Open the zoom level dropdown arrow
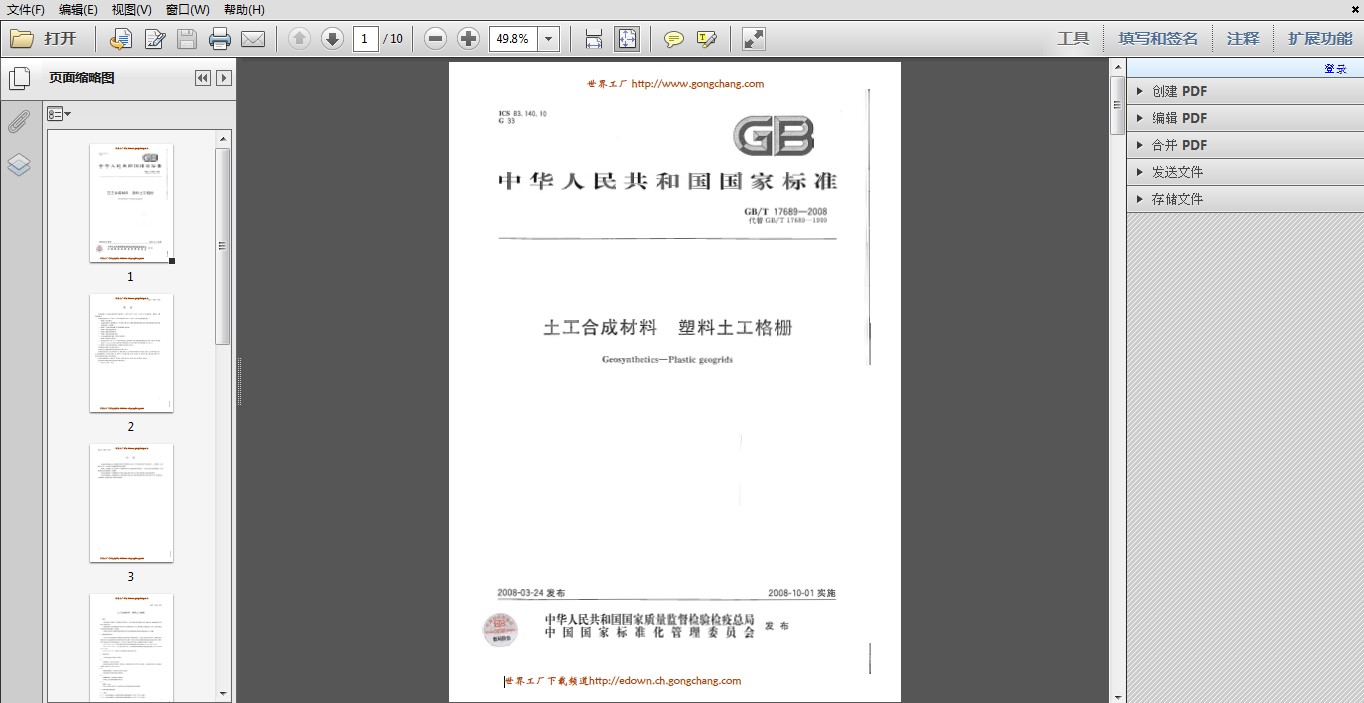Image resolution: width=1364 pixels, height=703 pixels. point(549,39)
